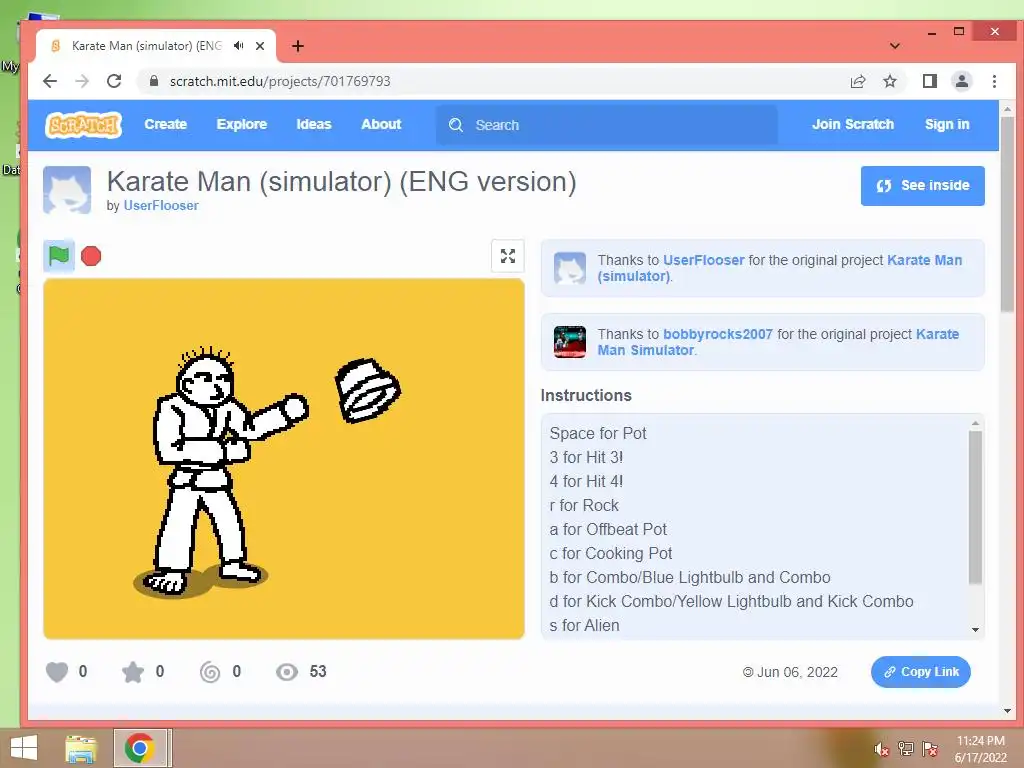Click the views eye icon
Screen dimensions: 1024x768
pyautogui.click(x=287, y=671)
